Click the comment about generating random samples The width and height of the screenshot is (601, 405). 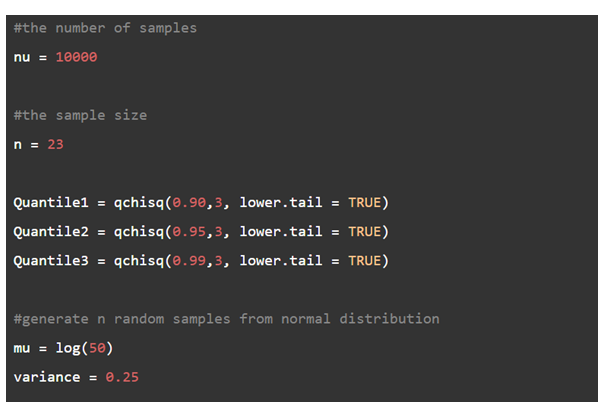(x=226, y=319)
